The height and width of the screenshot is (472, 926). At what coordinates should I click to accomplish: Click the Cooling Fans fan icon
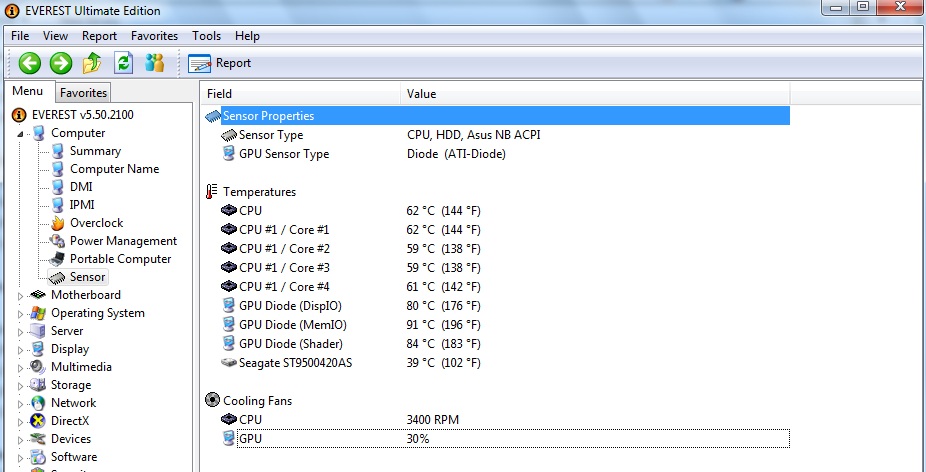212,400
